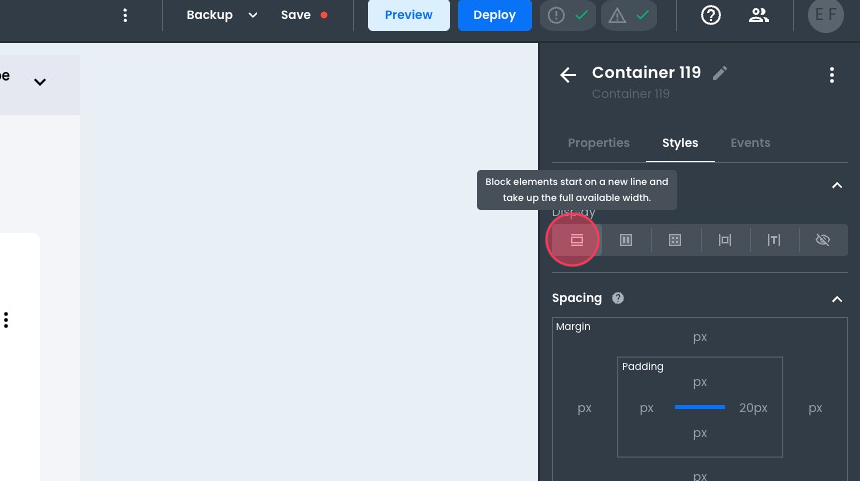The height and width of the screenshot is (481, 860).
Task: Collapse the Display section with its chevron
Action: point(837,185)
